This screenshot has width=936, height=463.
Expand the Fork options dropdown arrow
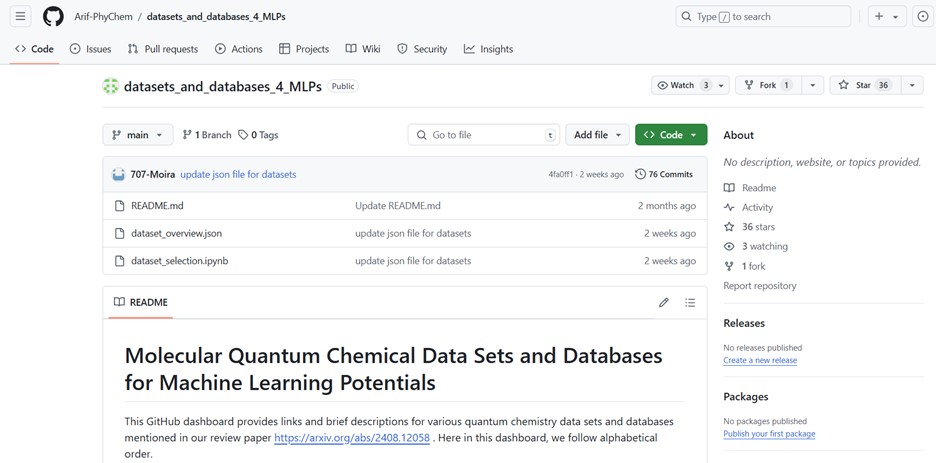pos(812,85)
